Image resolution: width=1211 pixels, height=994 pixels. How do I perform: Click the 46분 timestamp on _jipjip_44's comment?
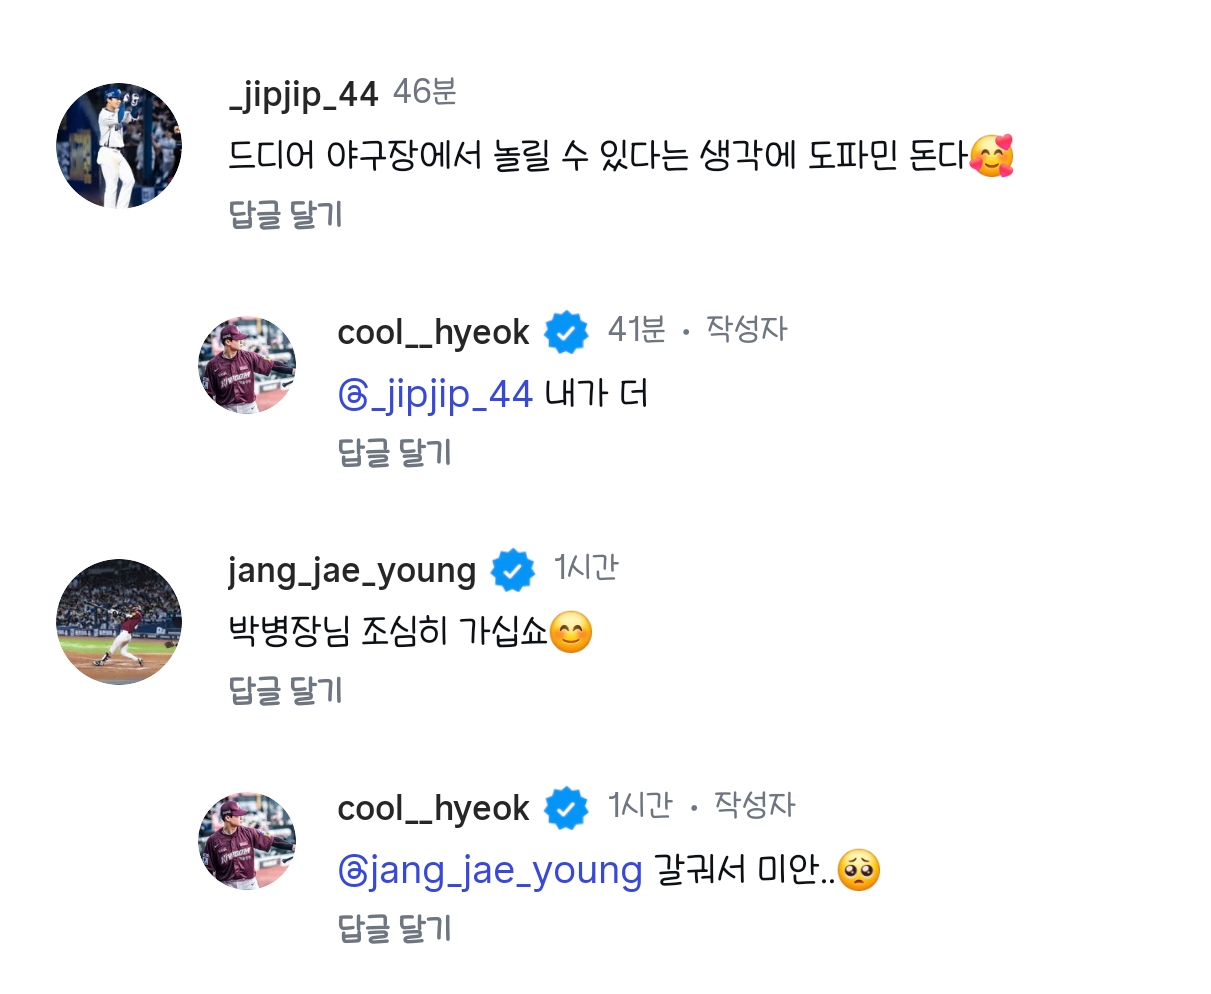tap(425, 92)
